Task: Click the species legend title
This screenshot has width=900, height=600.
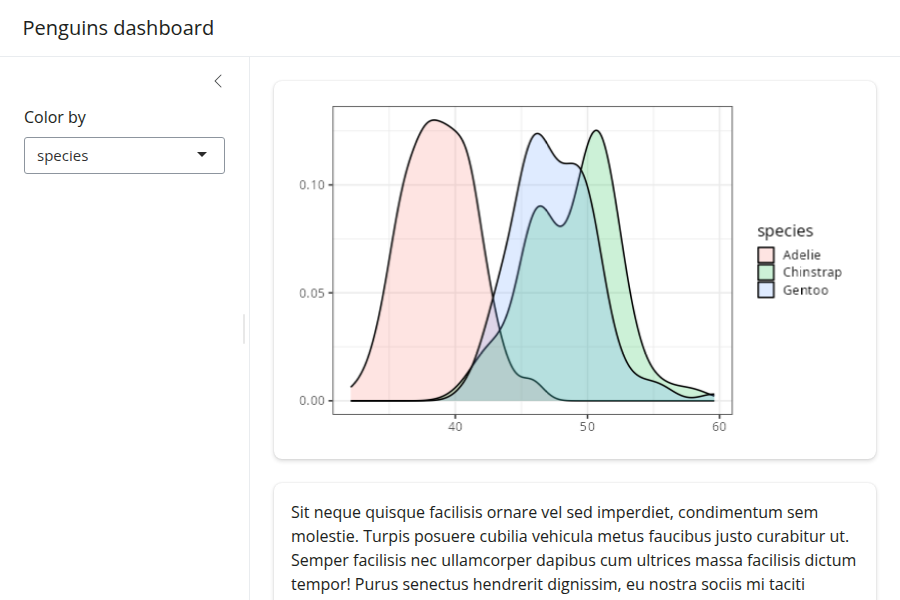Action: coord(785,232)
